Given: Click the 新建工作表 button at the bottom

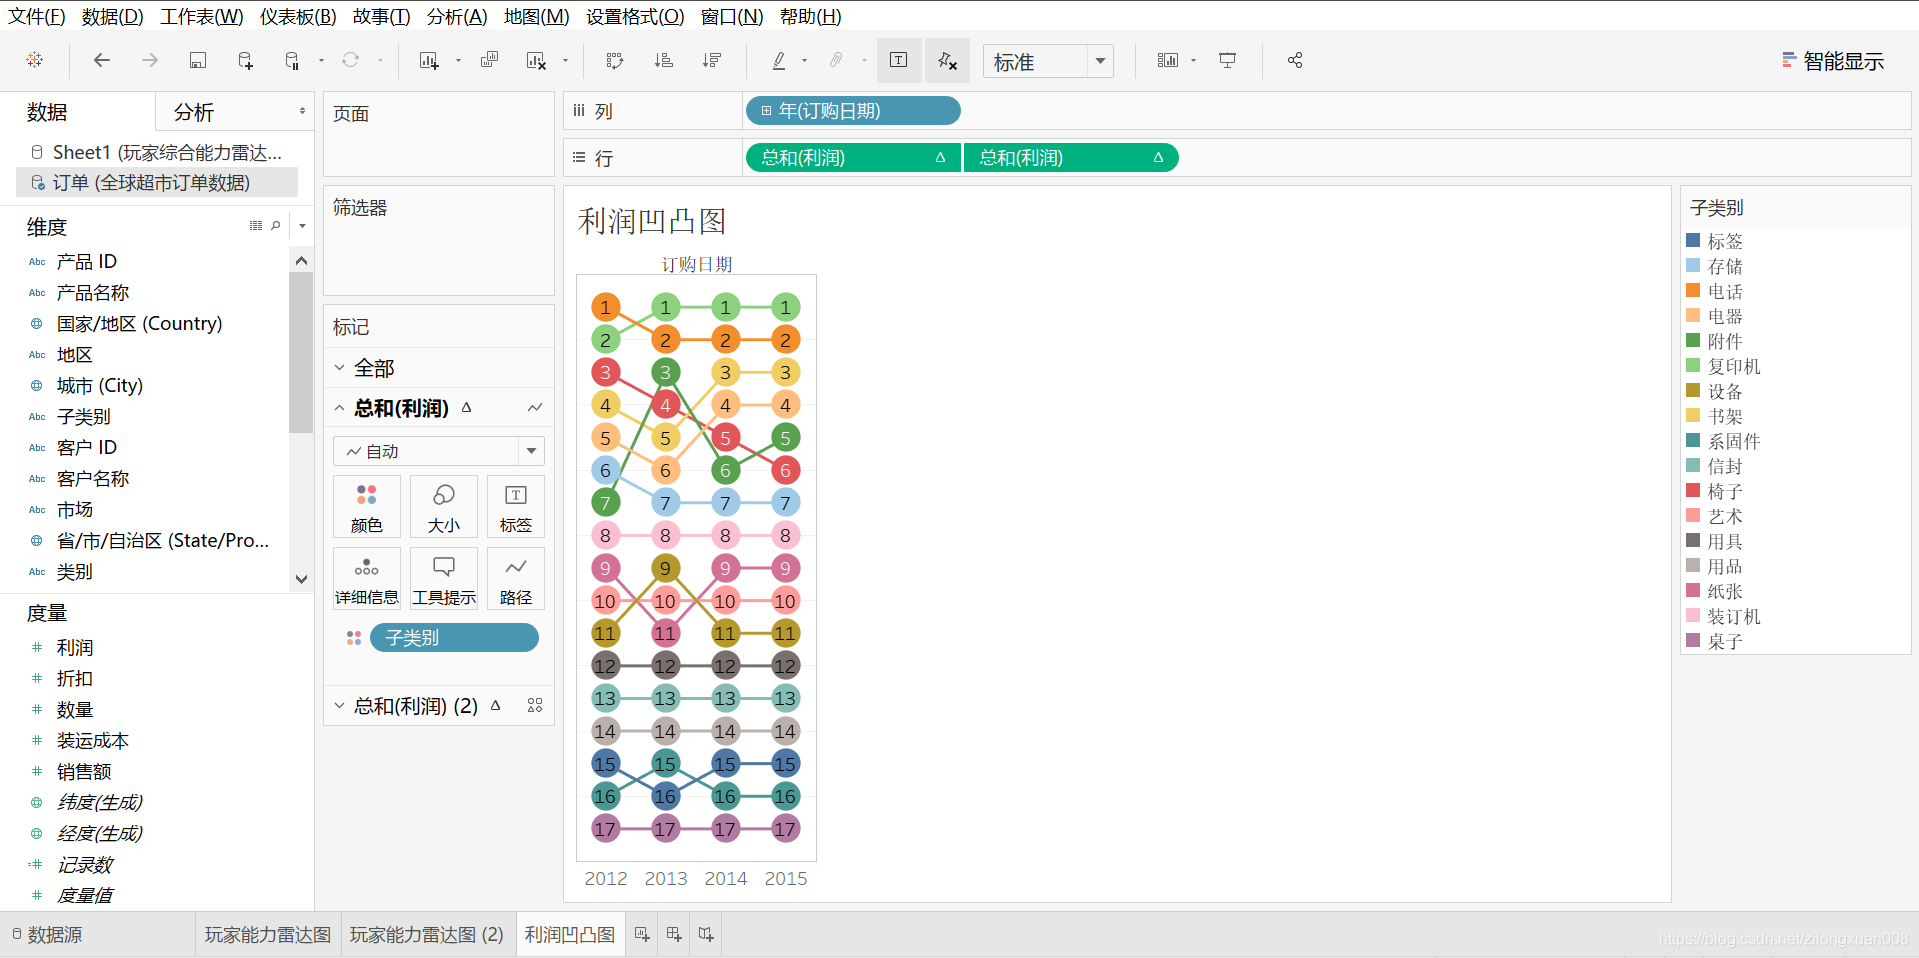Looking at the screenshot, I should (x=640, y=933).
